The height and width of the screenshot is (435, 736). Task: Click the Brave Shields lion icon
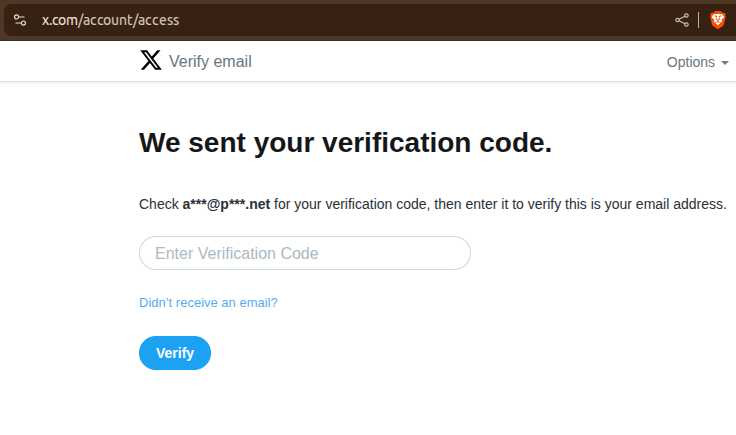(x=717, y=20)
